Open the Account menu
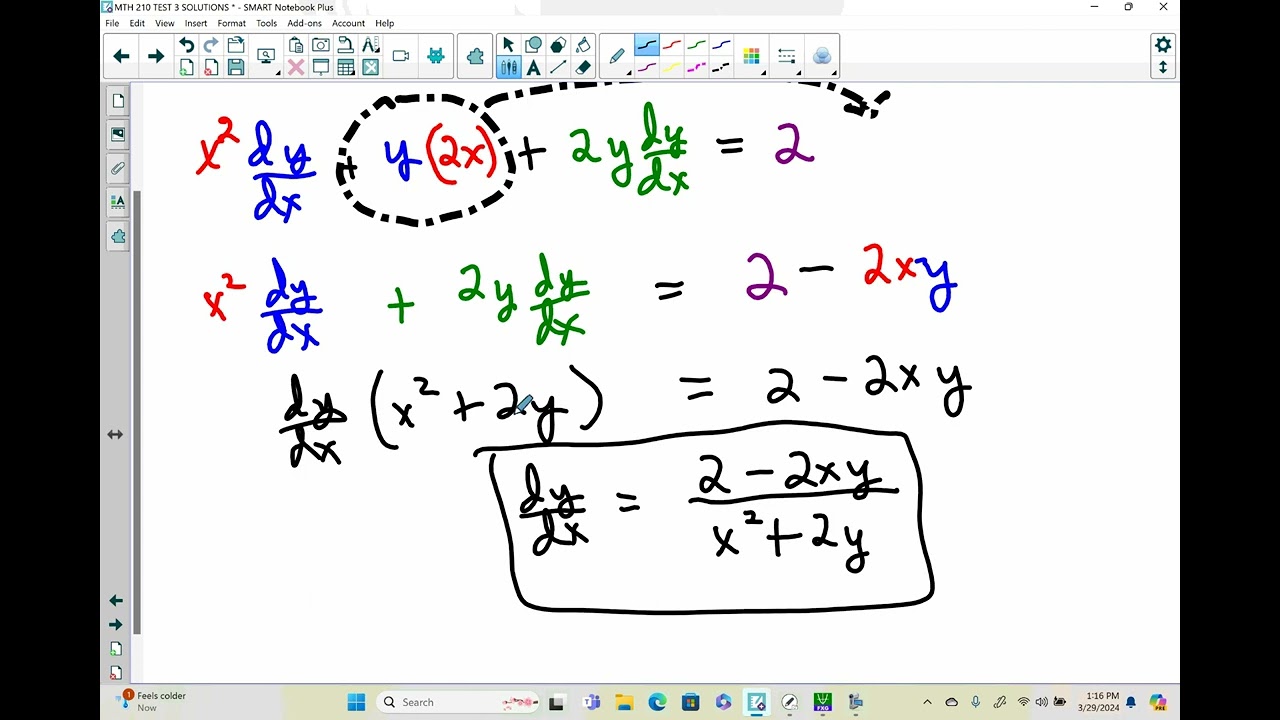Image resolution: width=1280 pixels, height=720 pixels. point(349,23)
